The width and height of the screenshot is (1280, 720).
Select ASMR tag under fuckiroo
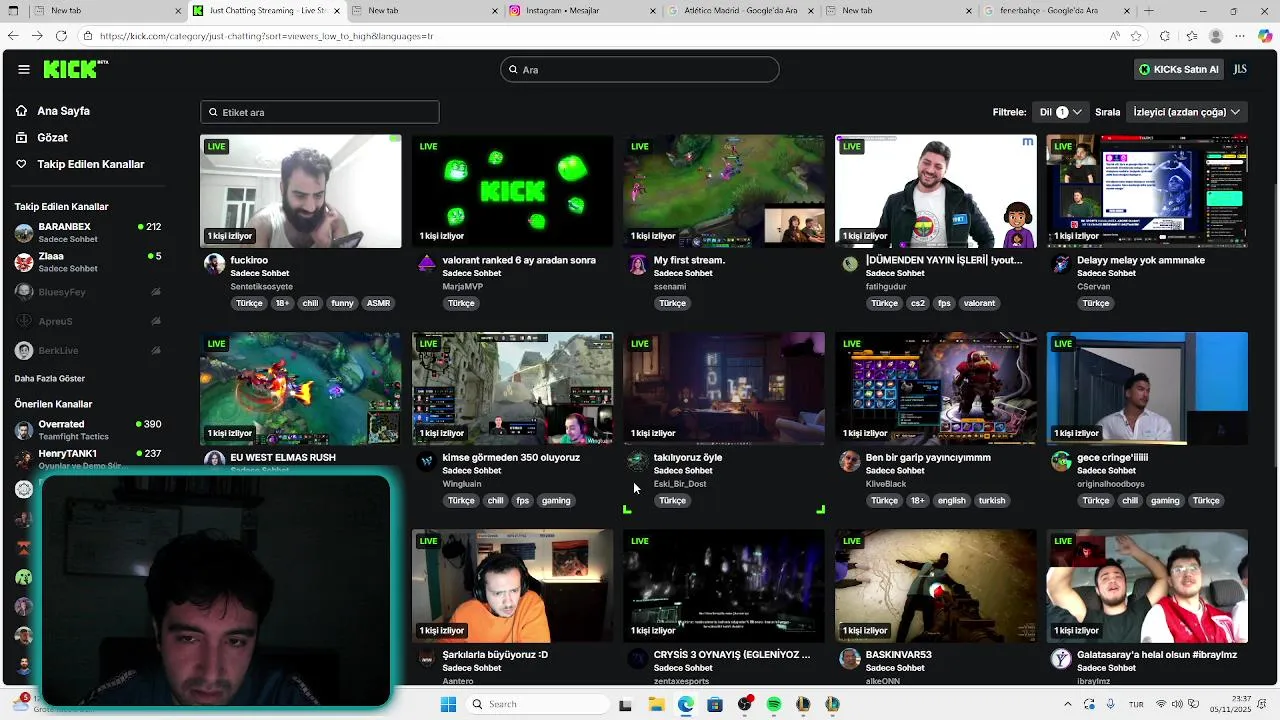point(378,303)
